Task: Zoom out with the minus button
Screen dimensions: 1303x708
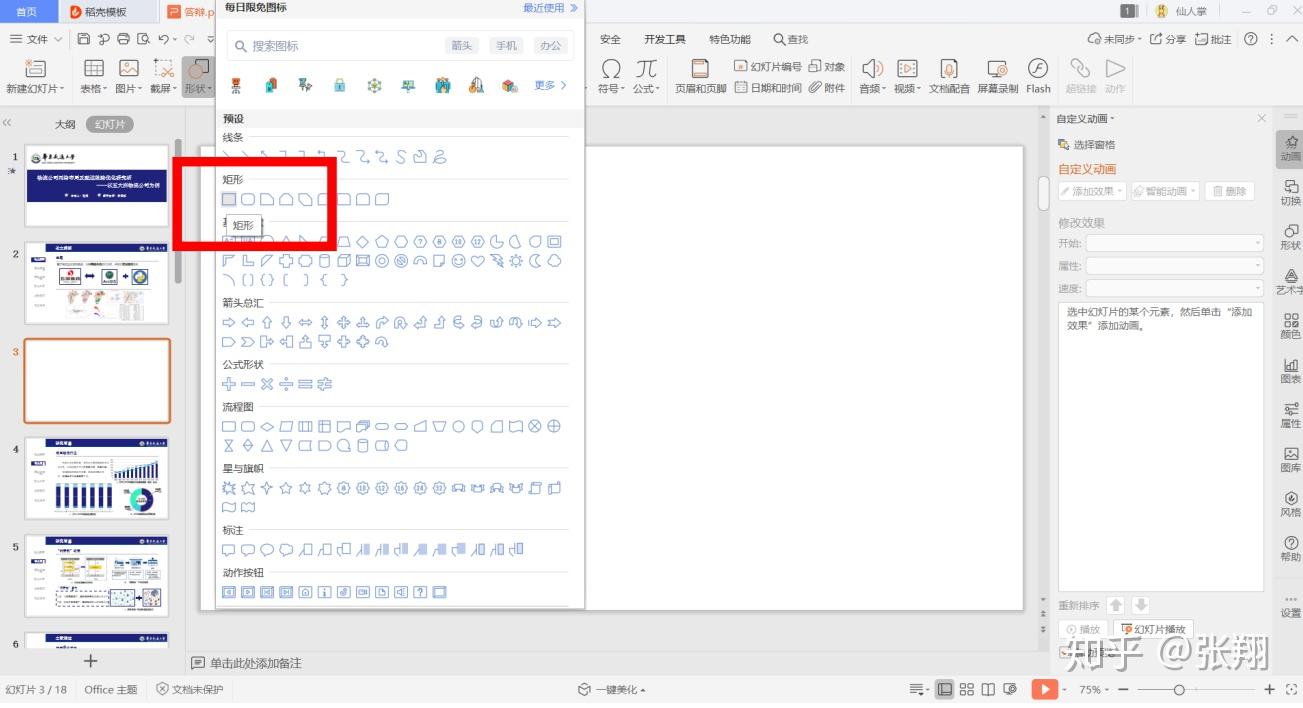Action: point(1123,690)
